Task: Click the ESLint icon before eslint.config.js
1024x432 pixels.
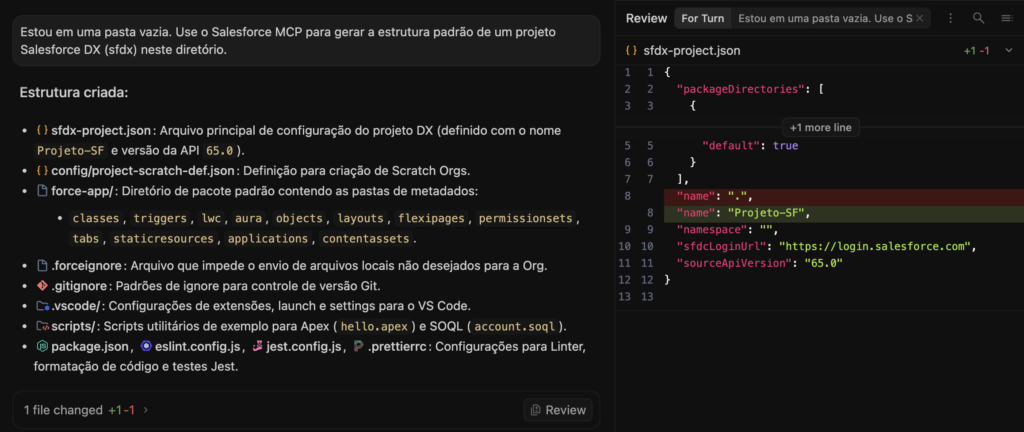Action: pyautogui.click(x=146, y=347)
